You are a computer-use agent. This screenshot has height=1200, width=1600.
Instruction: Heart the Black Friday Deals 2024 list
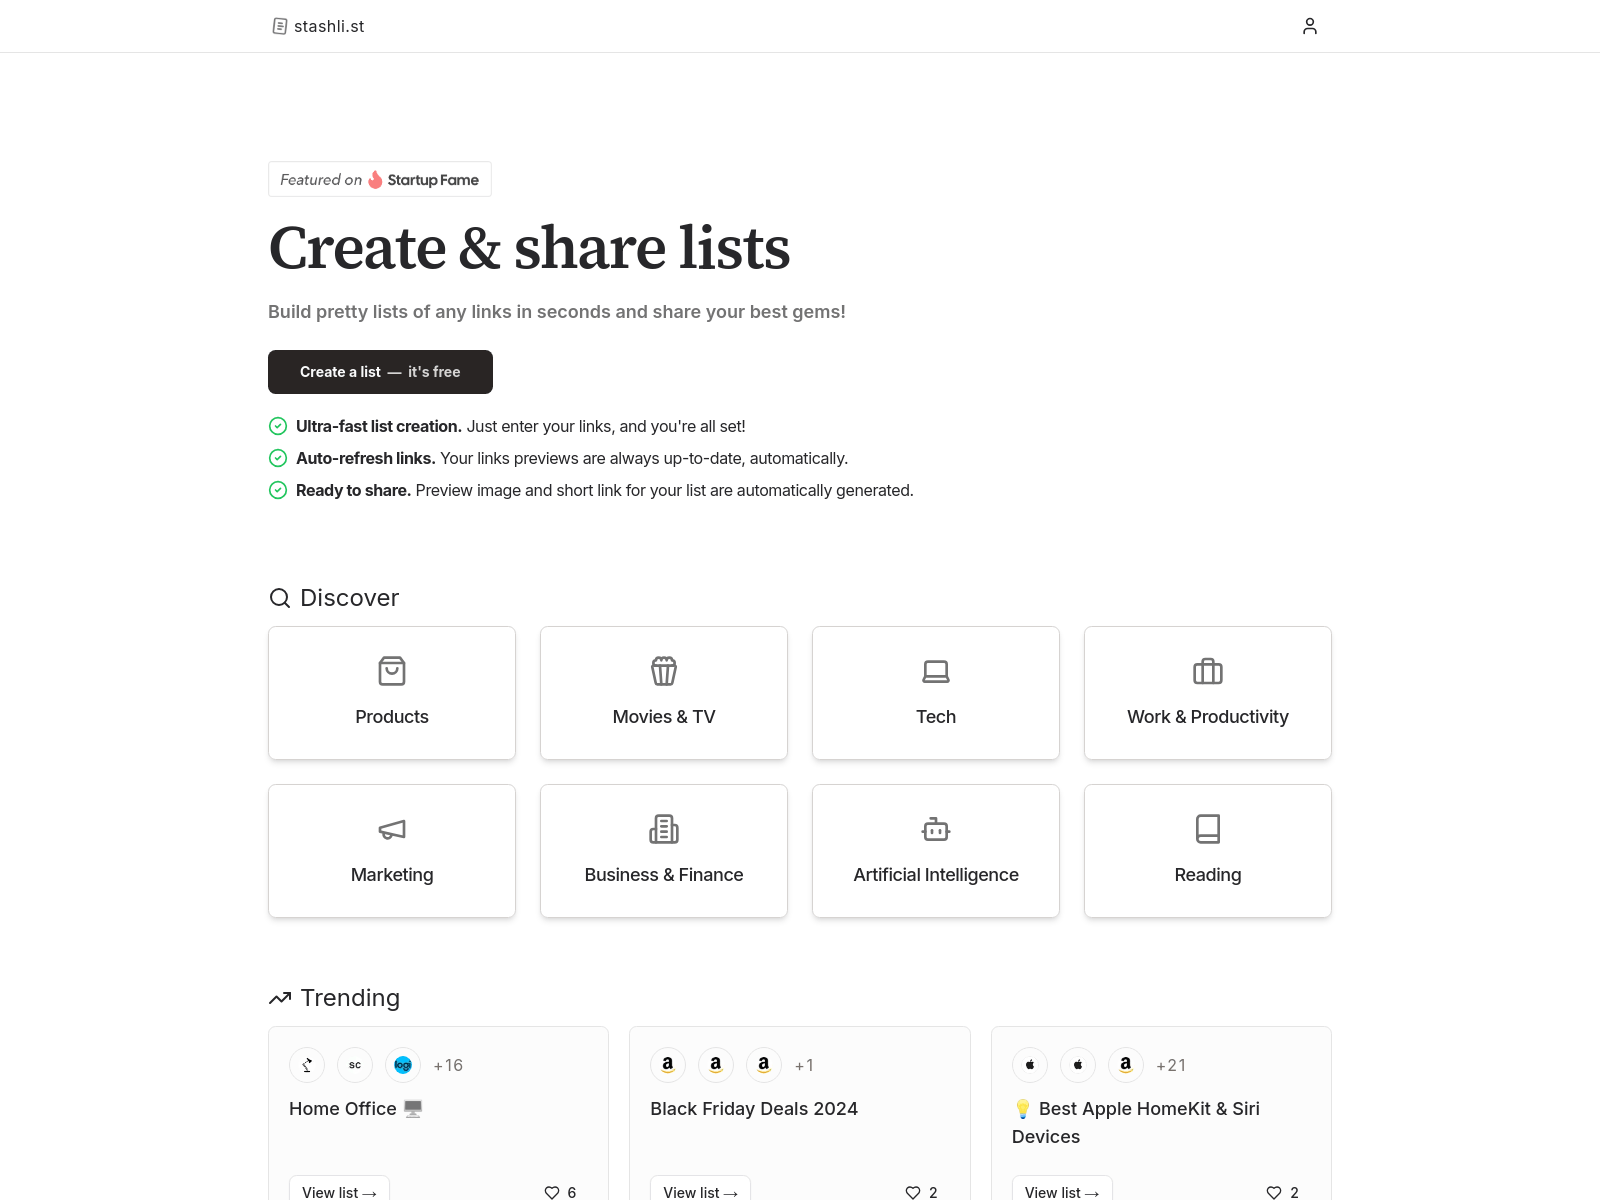[913, 1192]
